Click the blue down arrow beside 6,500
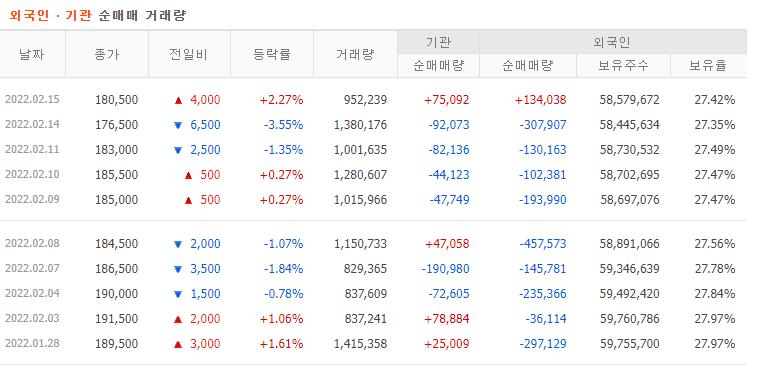This screenshot has width=757, height=371. [x=178, y=126]
